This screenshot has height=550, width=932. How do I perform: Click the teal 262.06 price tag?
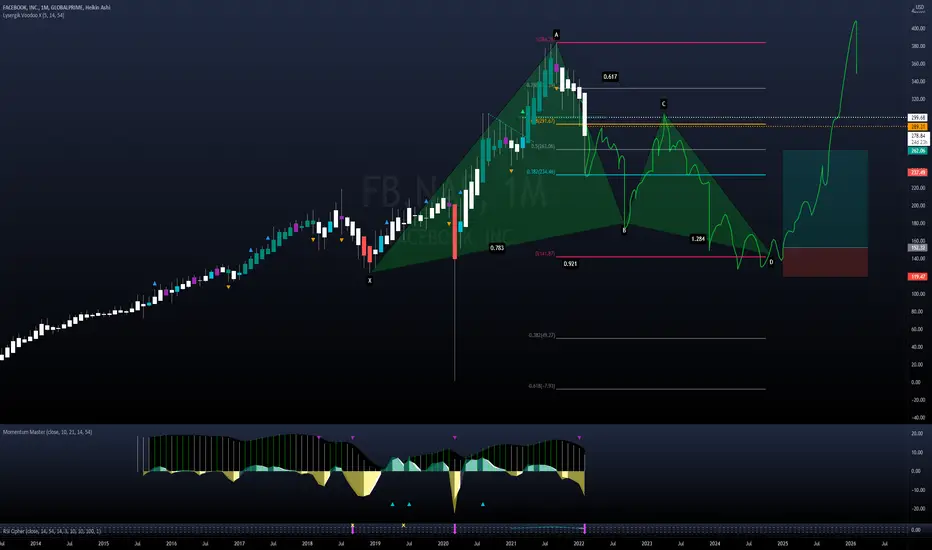pyautogui.click(x=918, y=151)
